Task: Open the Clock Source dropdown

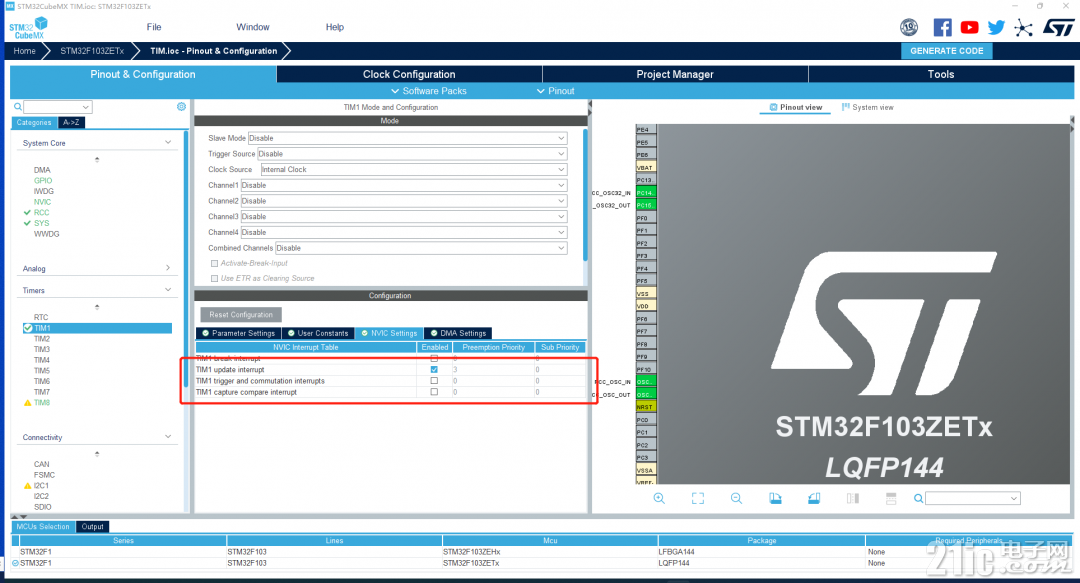Action: tap(414, 170)
